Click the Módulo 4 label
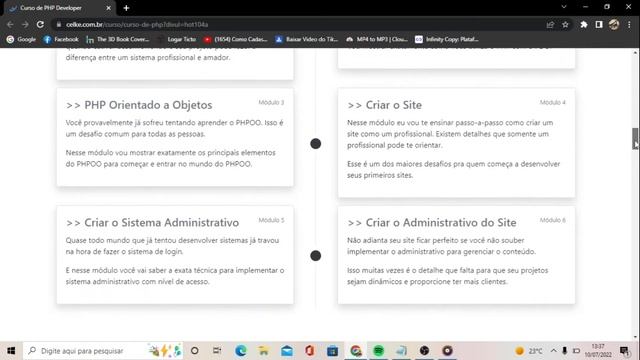The width and height of the screenshot is (640, 360). click(553, 102)
